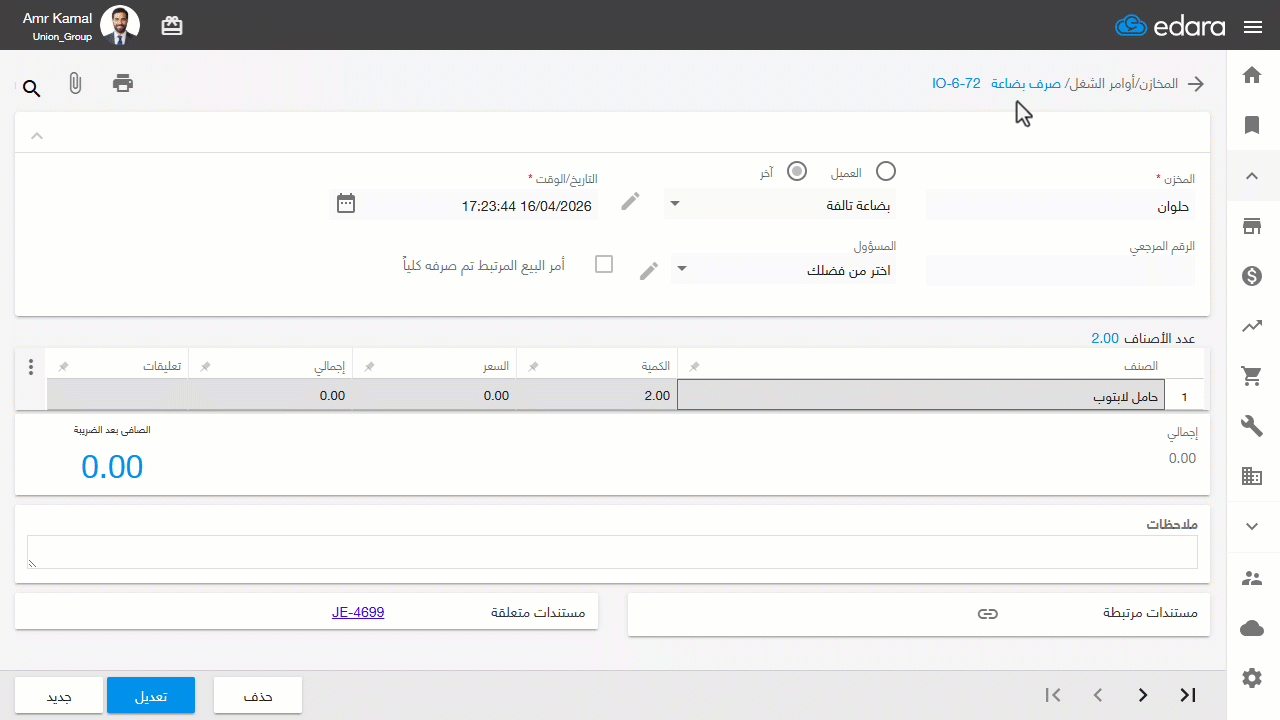Open the store sidebar icon
Viewport: 1280px width, 720px height.
[1252, 226]
